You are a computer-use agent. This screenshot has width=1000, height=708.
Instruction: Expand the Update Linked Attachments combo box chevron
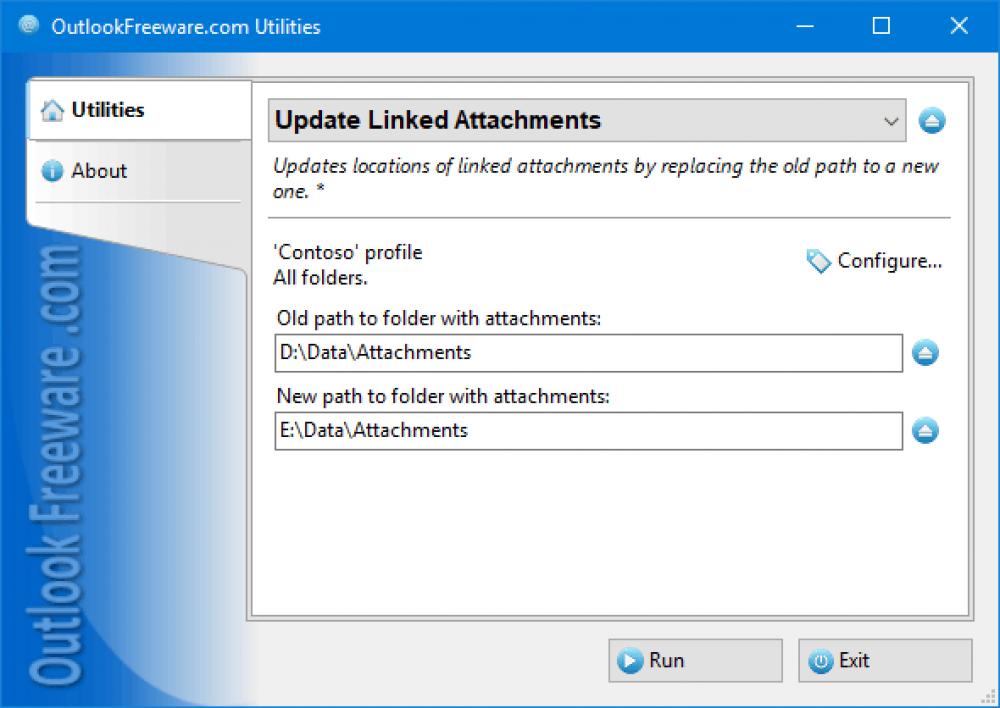pyautogui.click(x=891, y=120)
